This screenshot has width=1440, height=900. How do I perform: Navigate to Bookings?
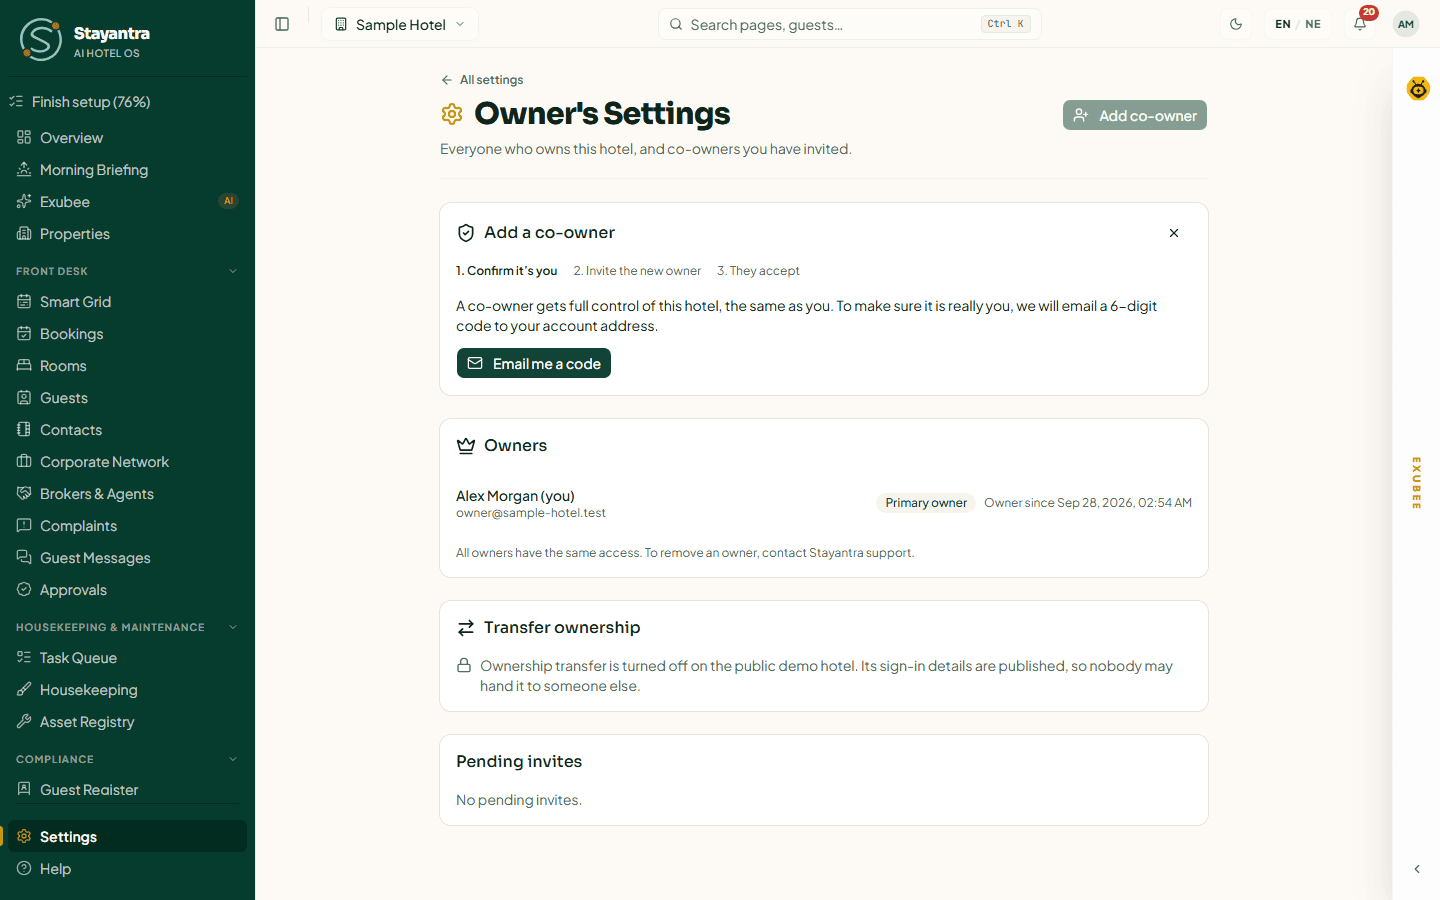click(127, 334)
